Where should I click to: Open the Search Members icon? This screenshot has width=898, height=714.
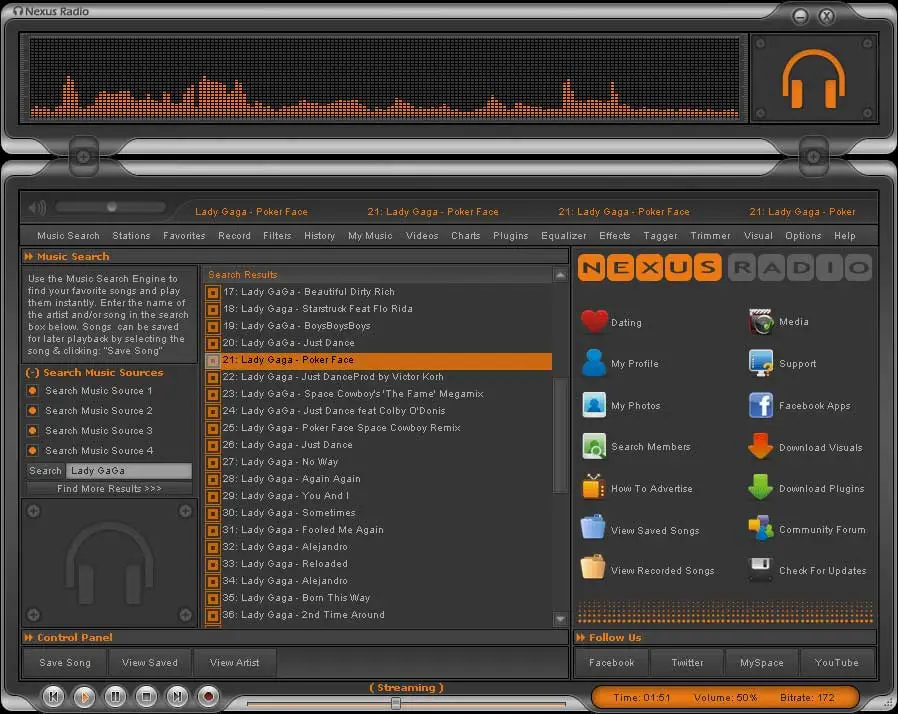tap(594, 447)
